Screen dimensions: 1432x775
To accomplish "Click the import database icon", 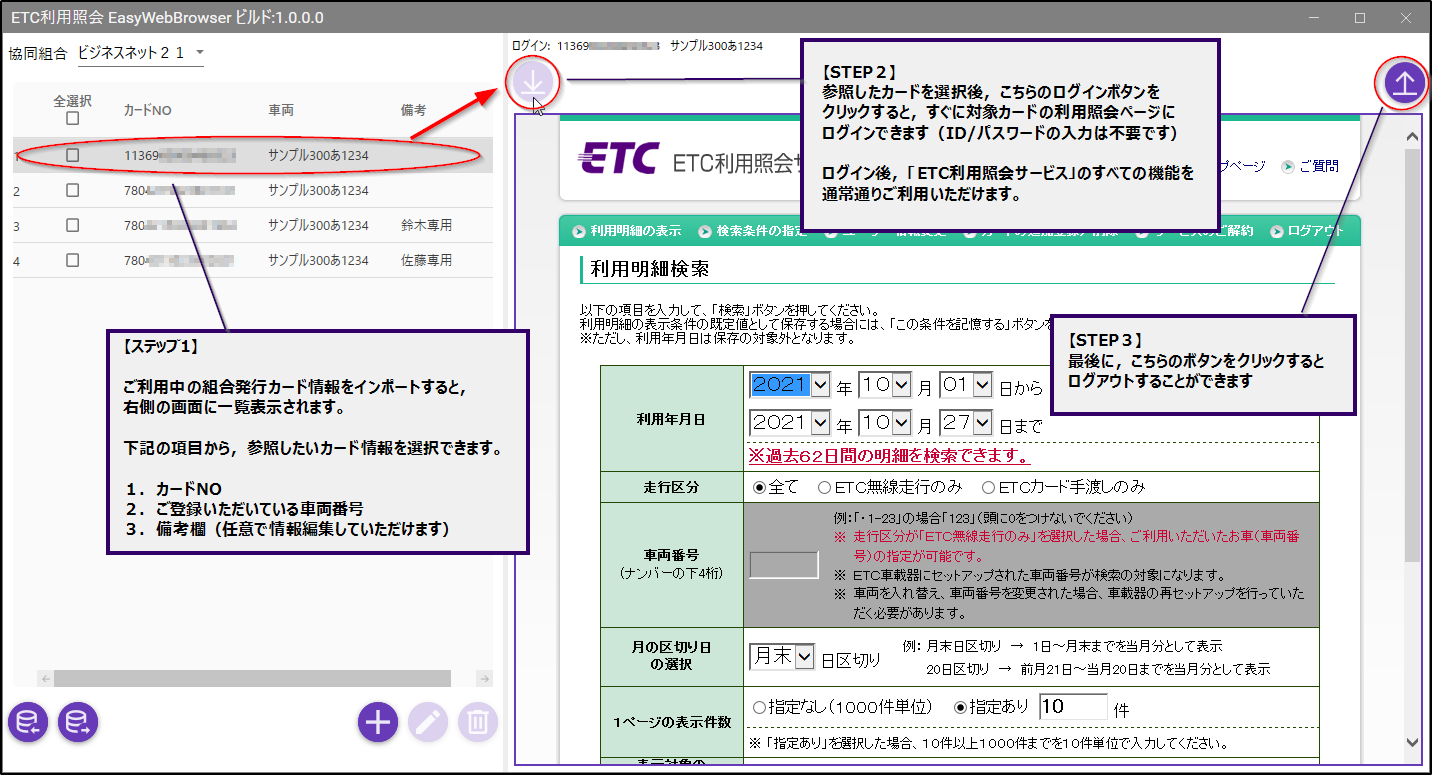I will (x=28, y=722).
